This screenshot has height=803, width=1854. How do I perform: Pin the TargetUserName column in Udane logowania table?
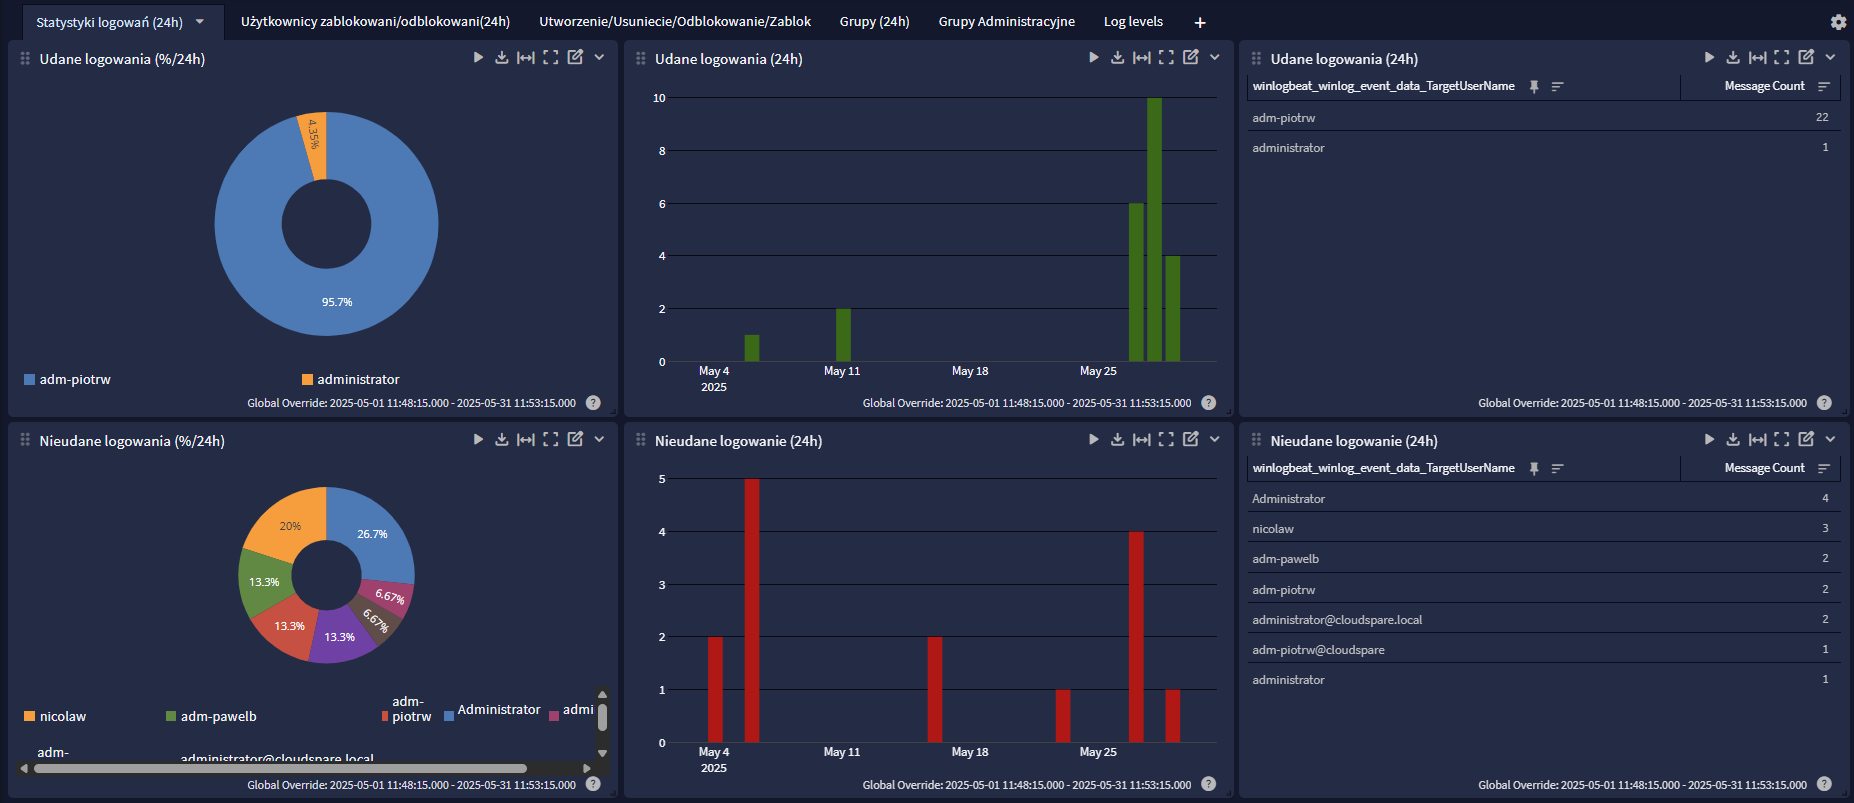click(1534, 87)
